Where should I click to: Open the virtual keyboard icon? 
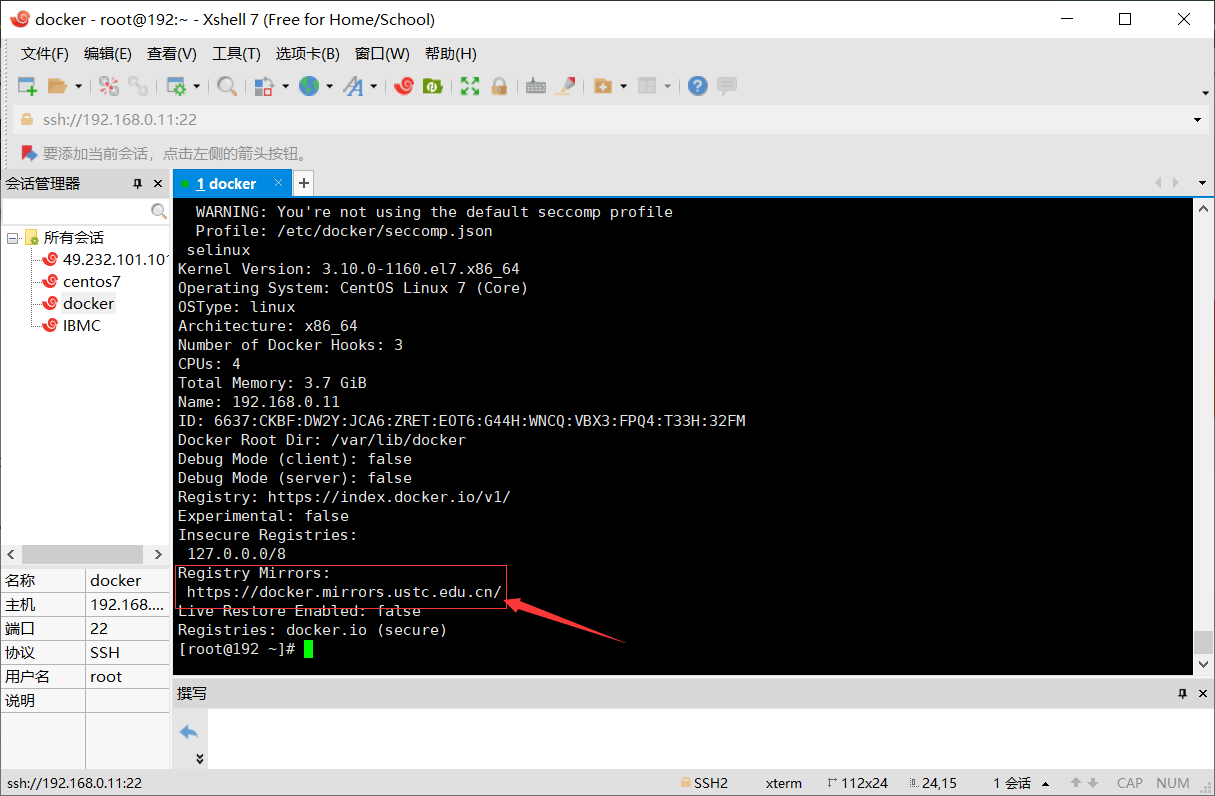tap(536, 86)
